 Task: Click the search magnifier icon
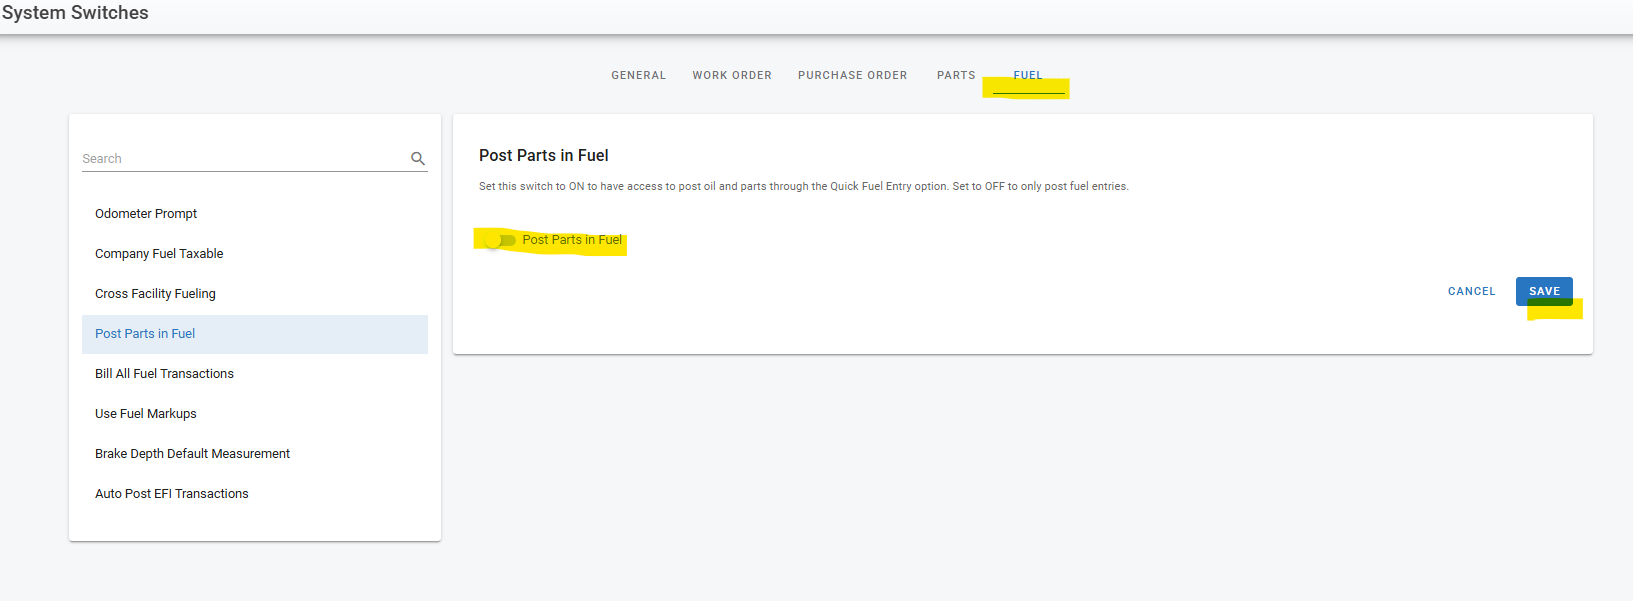[x=418, y=159]
